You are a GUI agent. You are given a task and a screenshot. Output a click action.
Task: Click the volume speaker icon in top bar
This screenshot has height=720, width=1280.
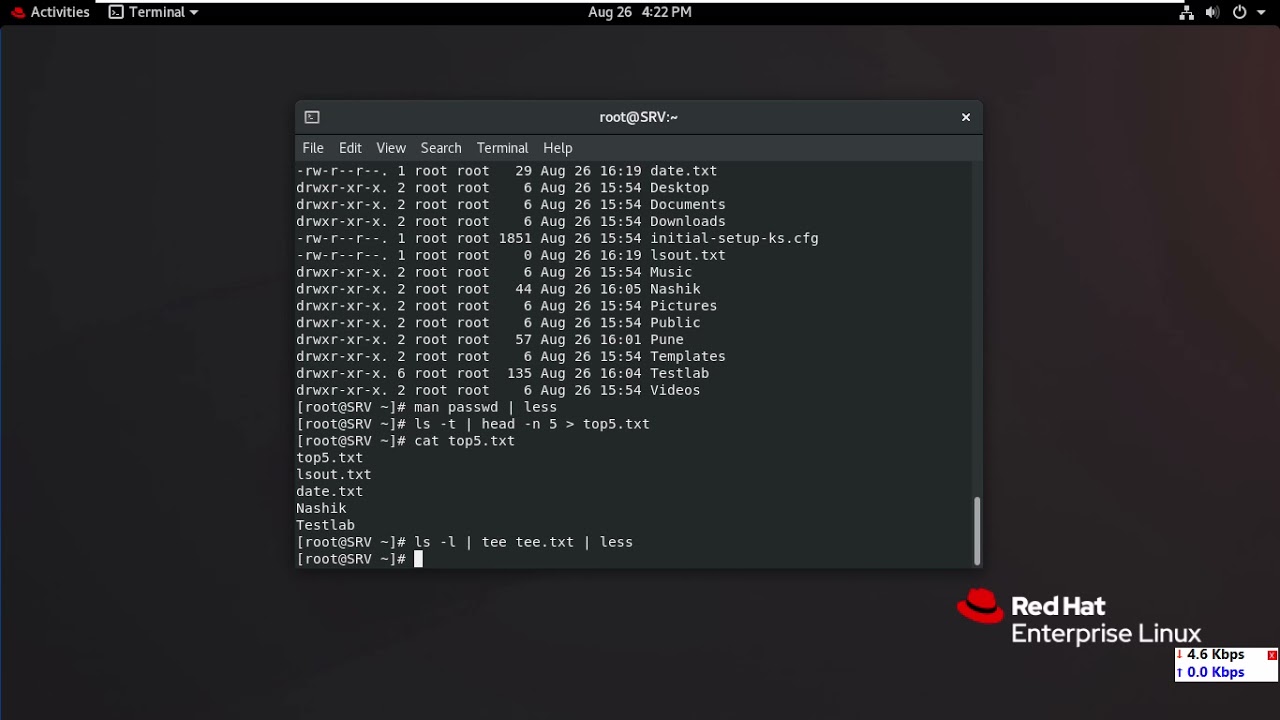(x=1212, y=12)
